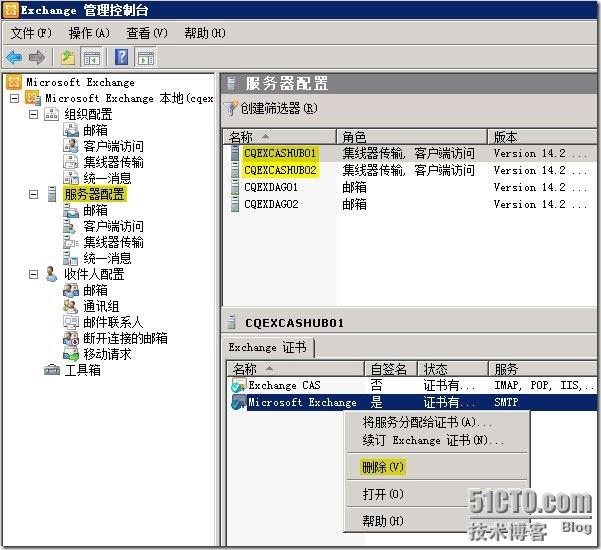Image resolution: width=601 pixels, height=550 pixels.
Task: Click the blue Back arrow toolbar icon
Action: (x=14, y=58)
